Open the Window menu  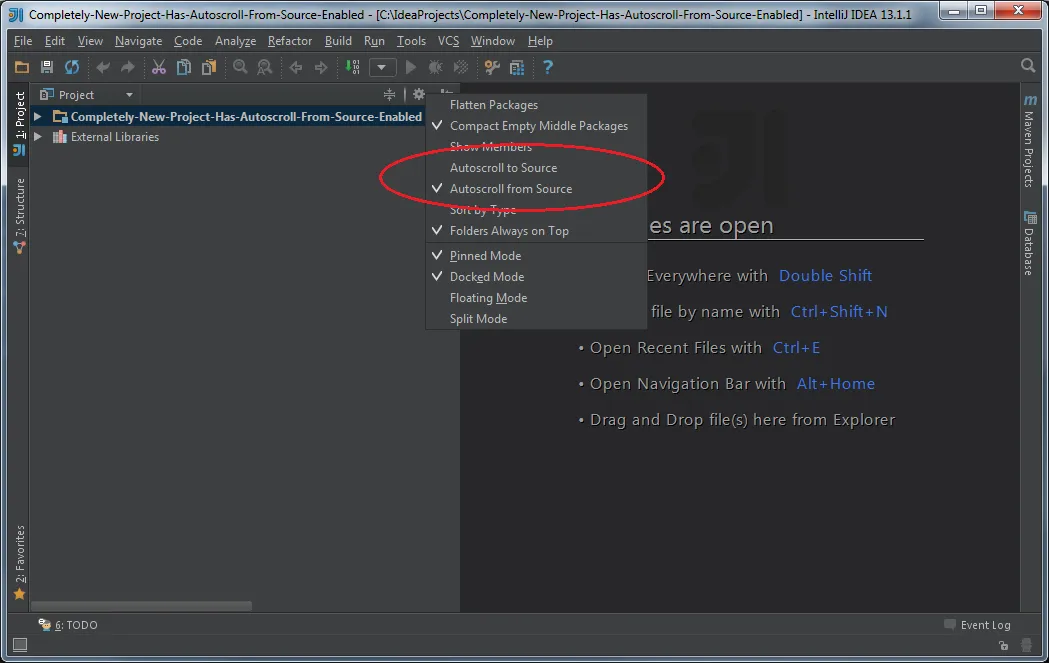(493, 41)
